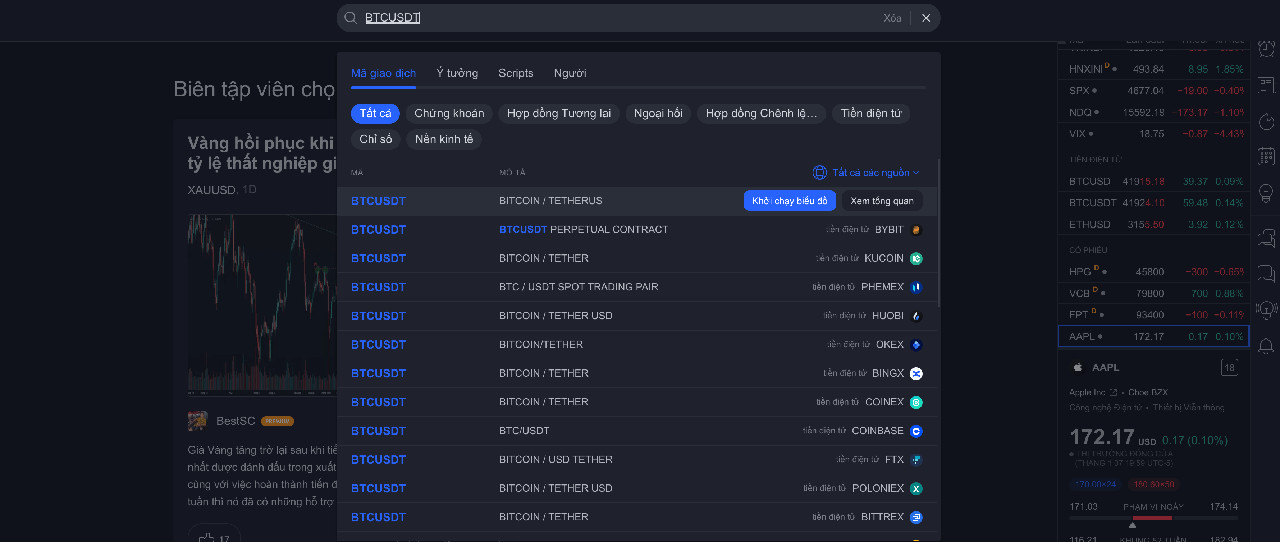Click the BINGX exchange icon
This screenshot has width=1280, height=542.
[x=916, y=373]
